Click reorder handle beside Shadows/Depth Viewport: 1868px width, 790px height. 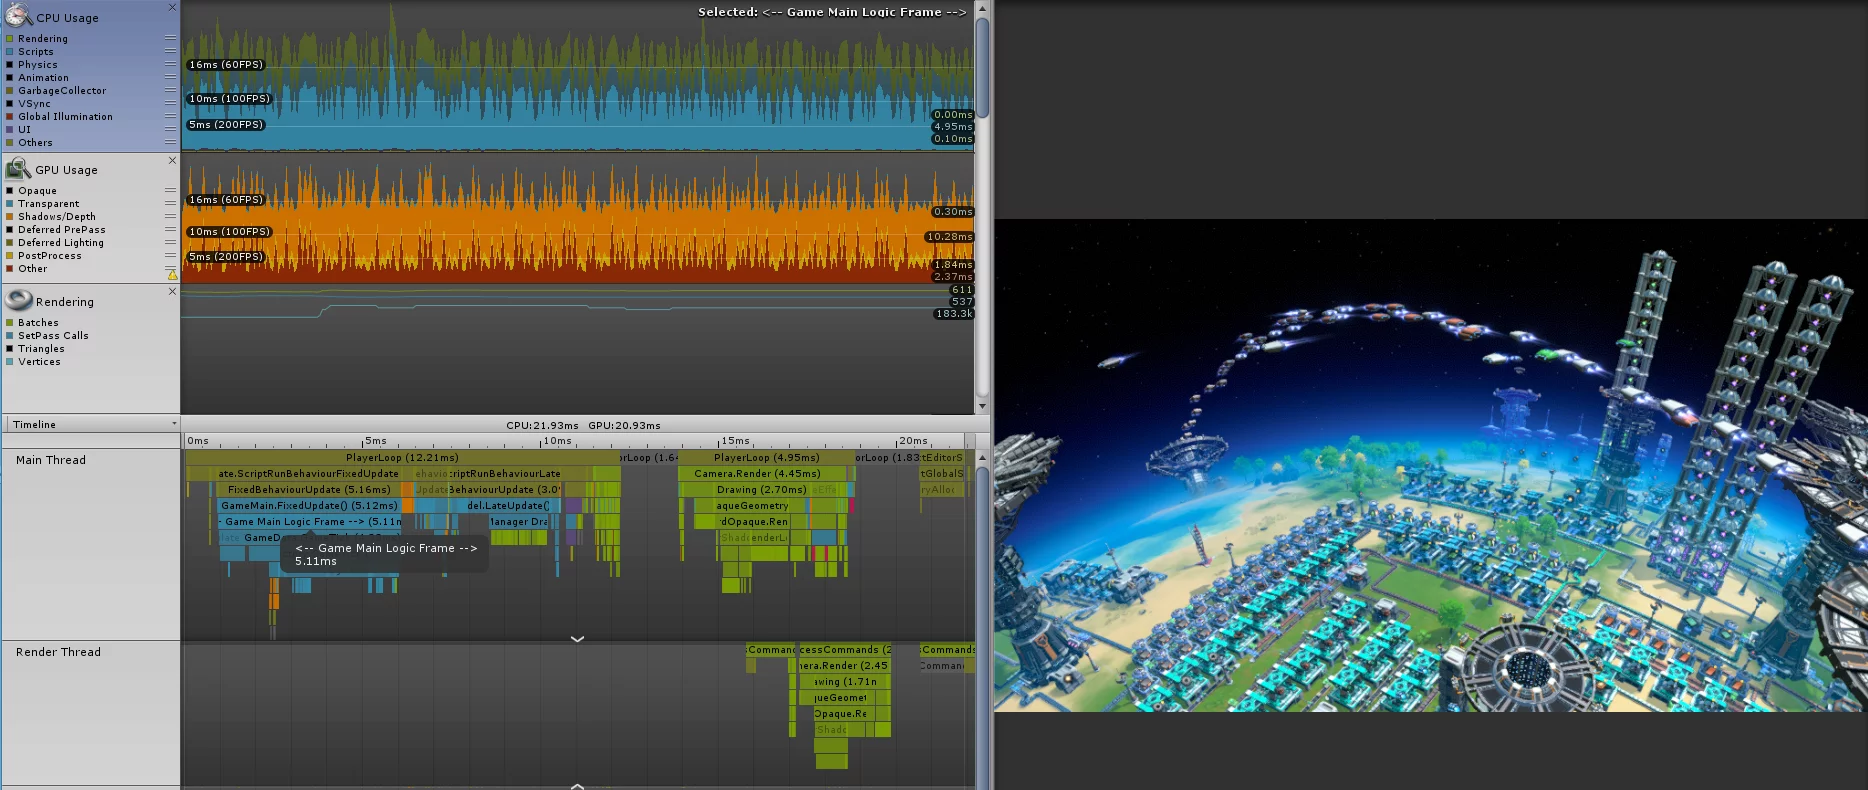[170, 216]
